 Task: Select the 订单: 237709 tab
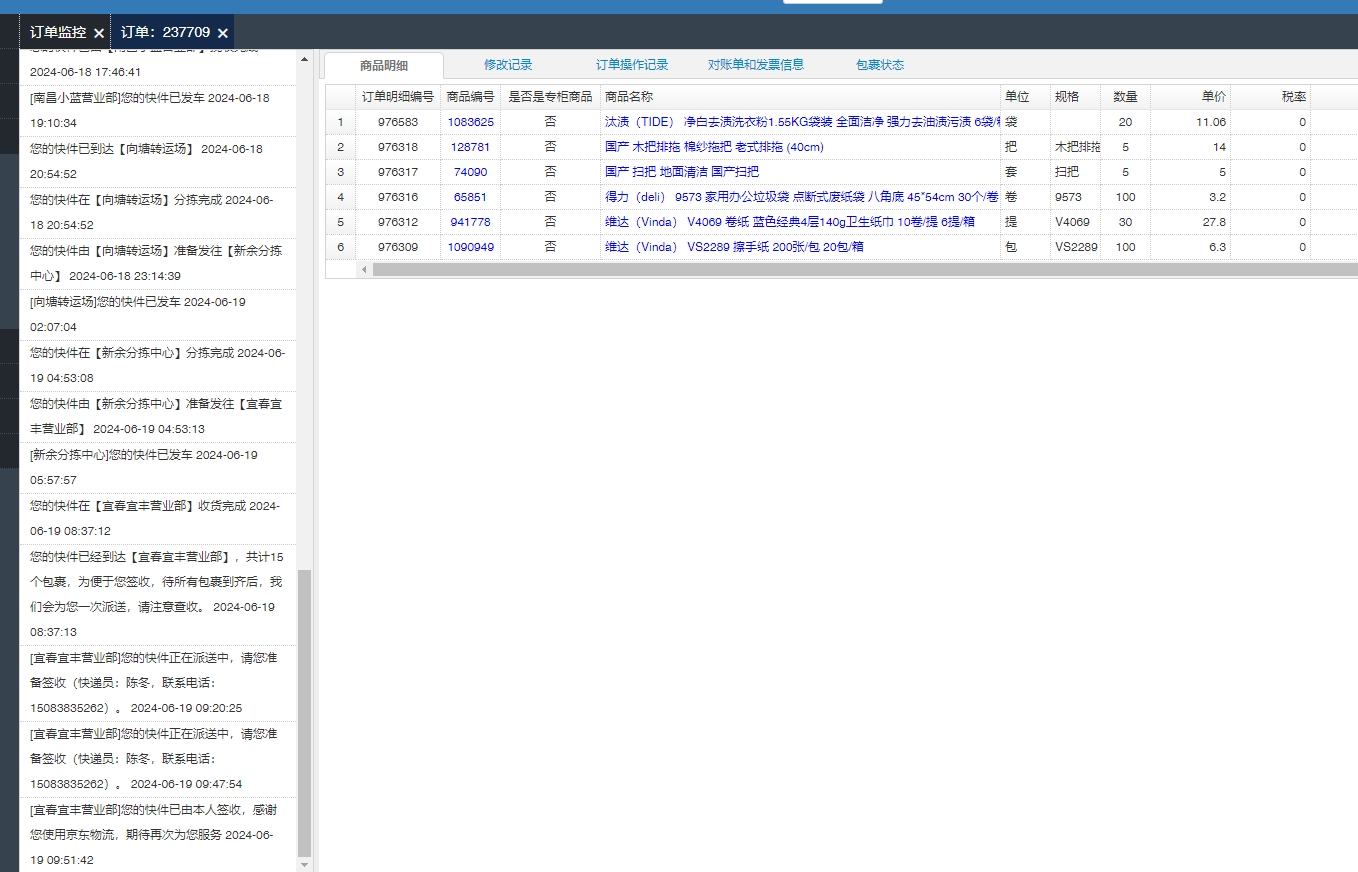165,32
